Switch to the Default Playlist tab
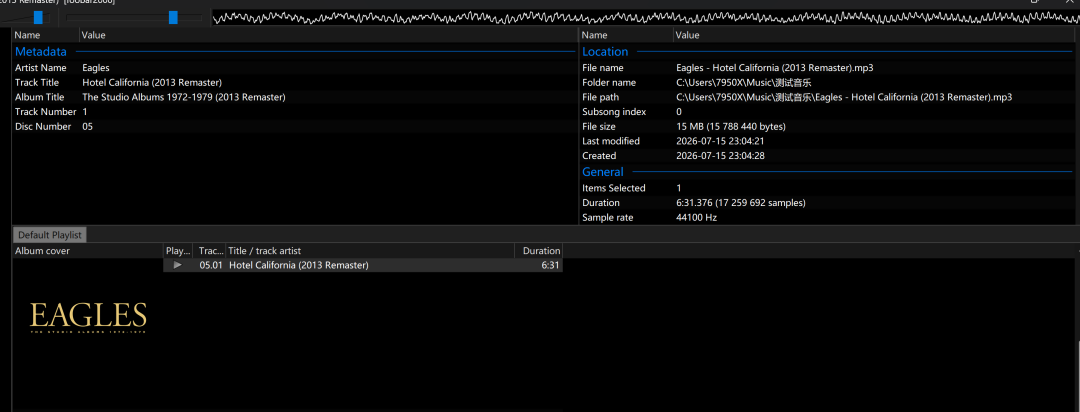The image size is (1080, 412). [50, 235]
